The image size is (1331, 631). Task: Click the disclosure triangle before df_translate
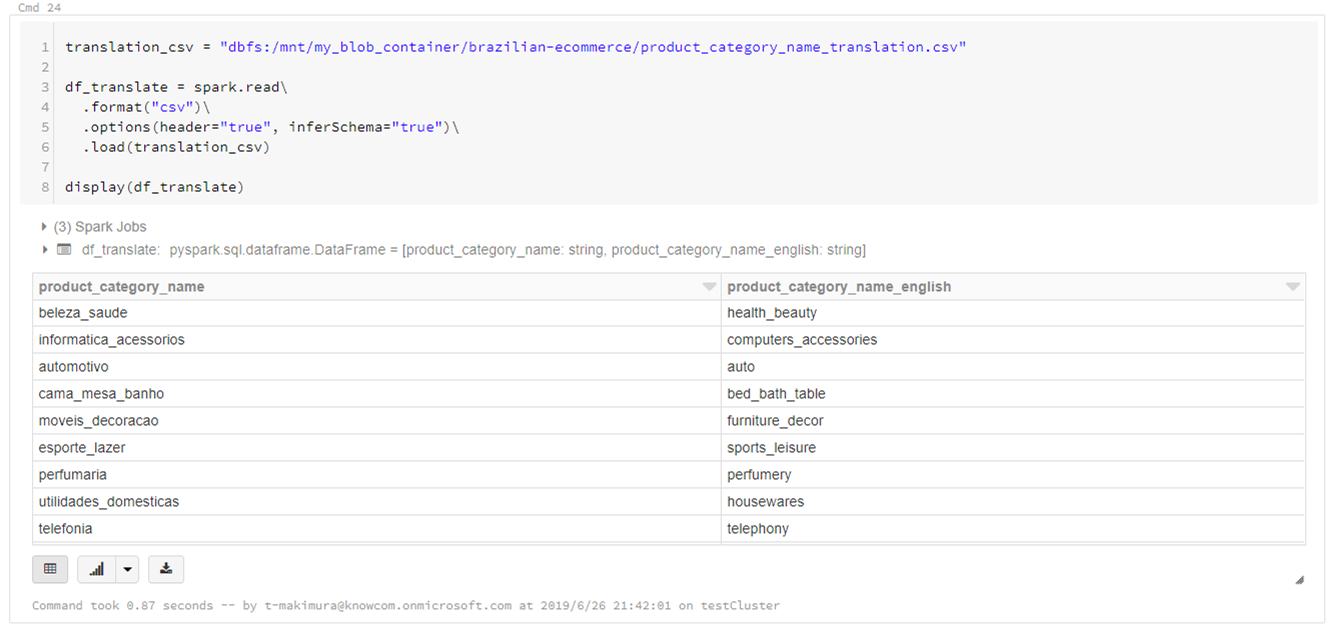point(45,249)
